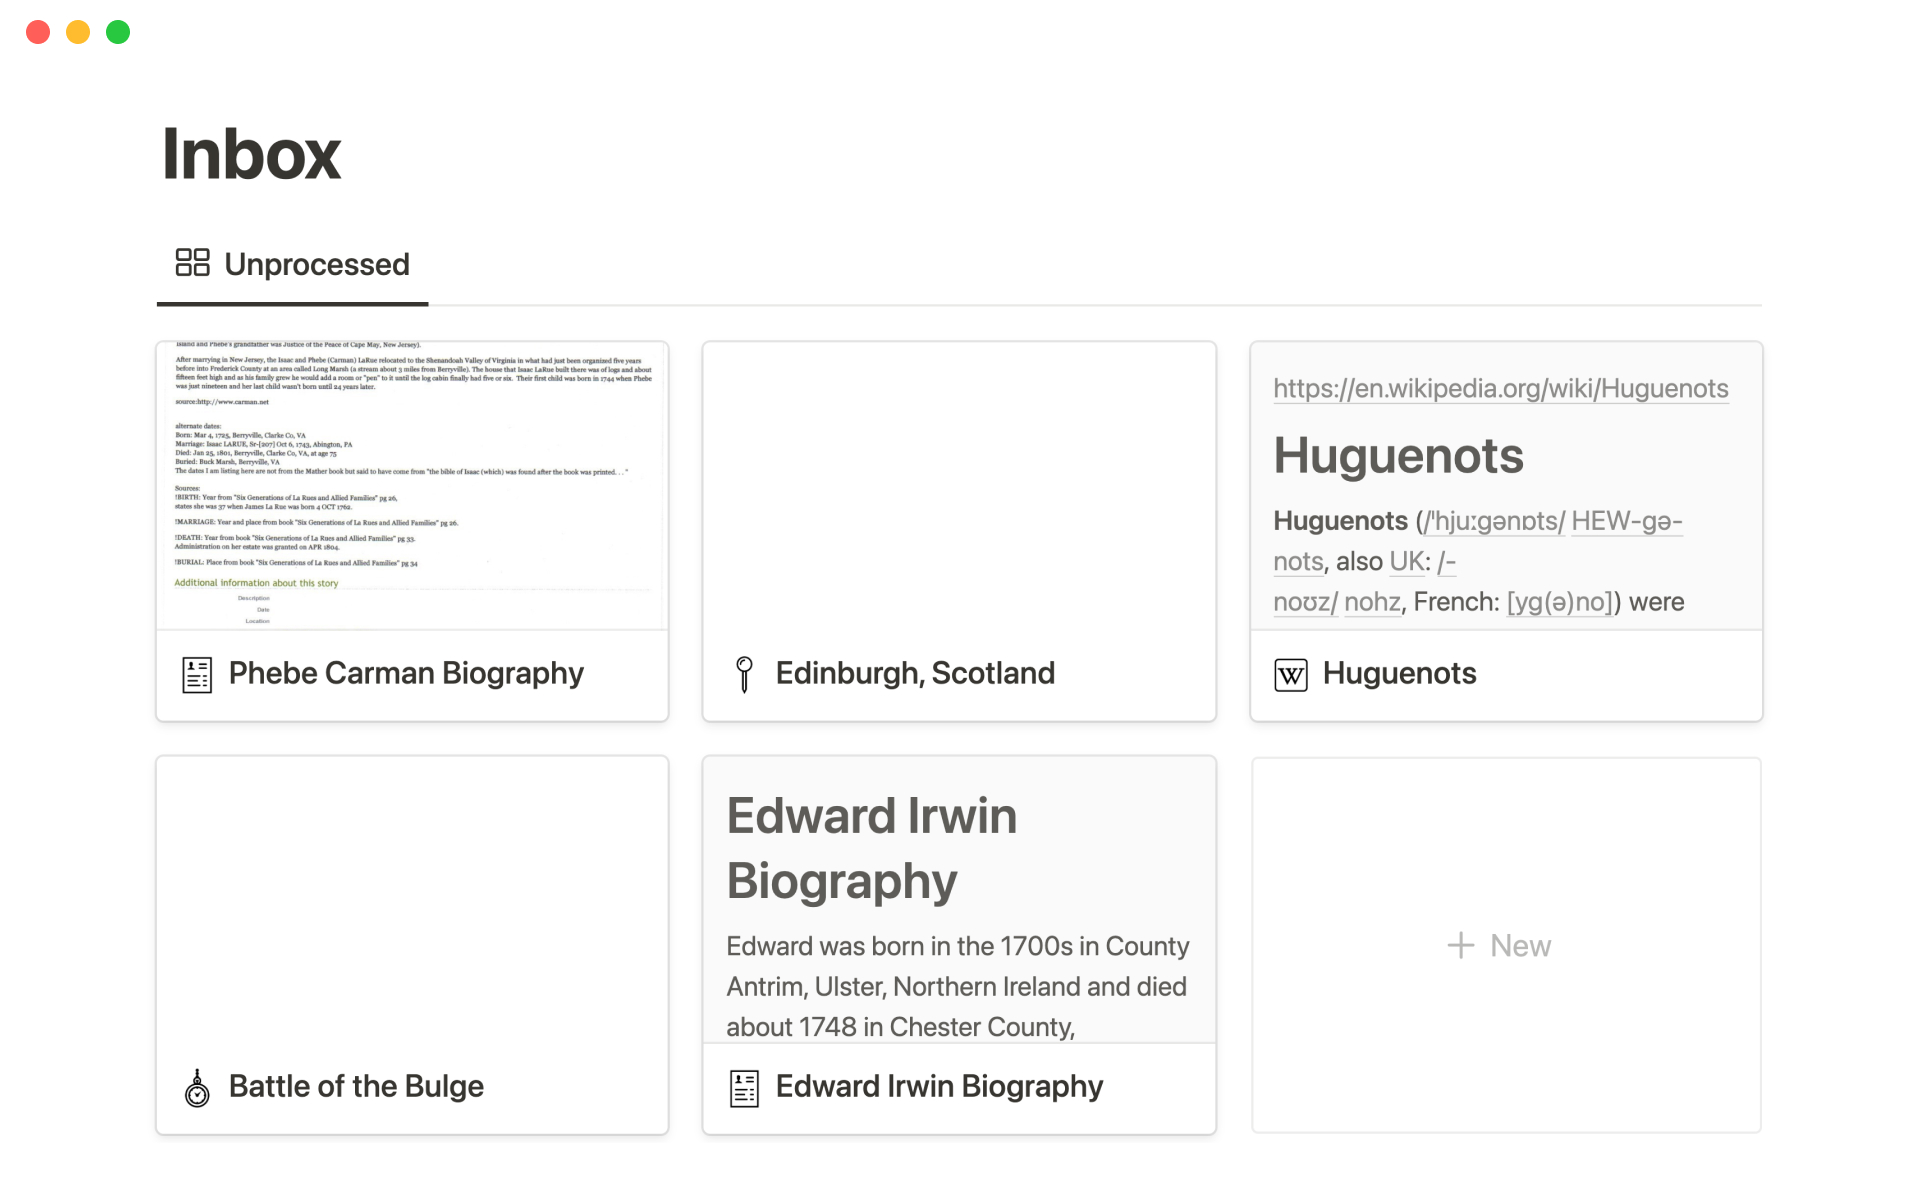Click the large Huguenots heading in preview
Screen dimensions: 1920x1200
click(x=1397, y=456)
